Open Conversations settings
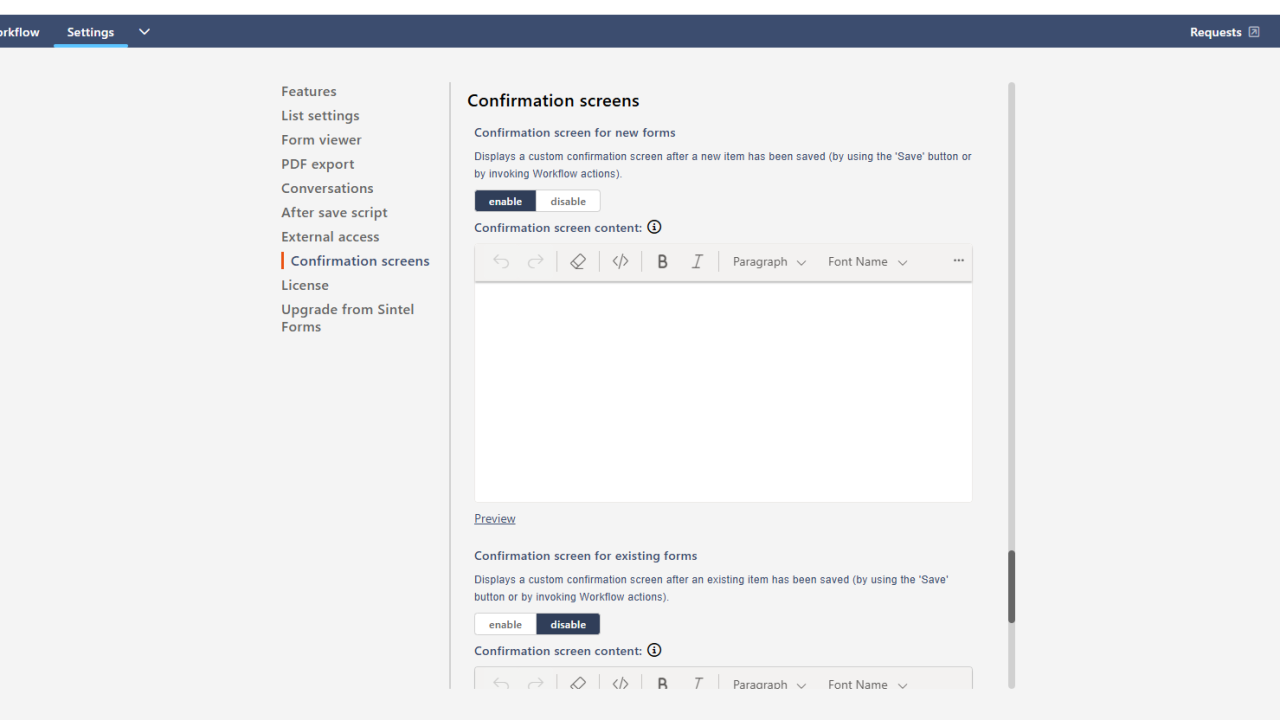This screenshot has width=1280, height=720. 327,188
